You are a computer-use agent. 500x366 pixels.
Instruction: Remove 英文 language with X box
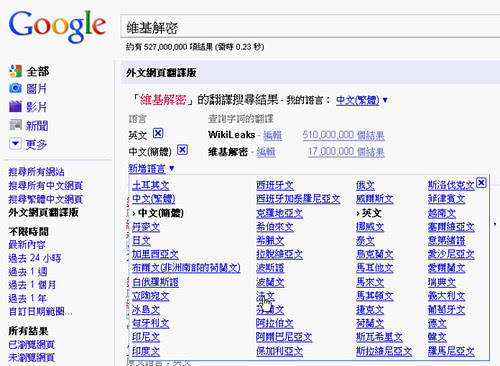pyautogui.click(x=158, y=133)
